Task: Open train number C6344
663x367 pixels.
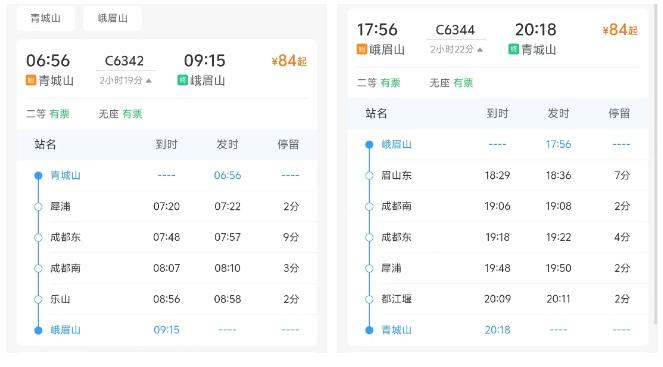Action: 455,30
